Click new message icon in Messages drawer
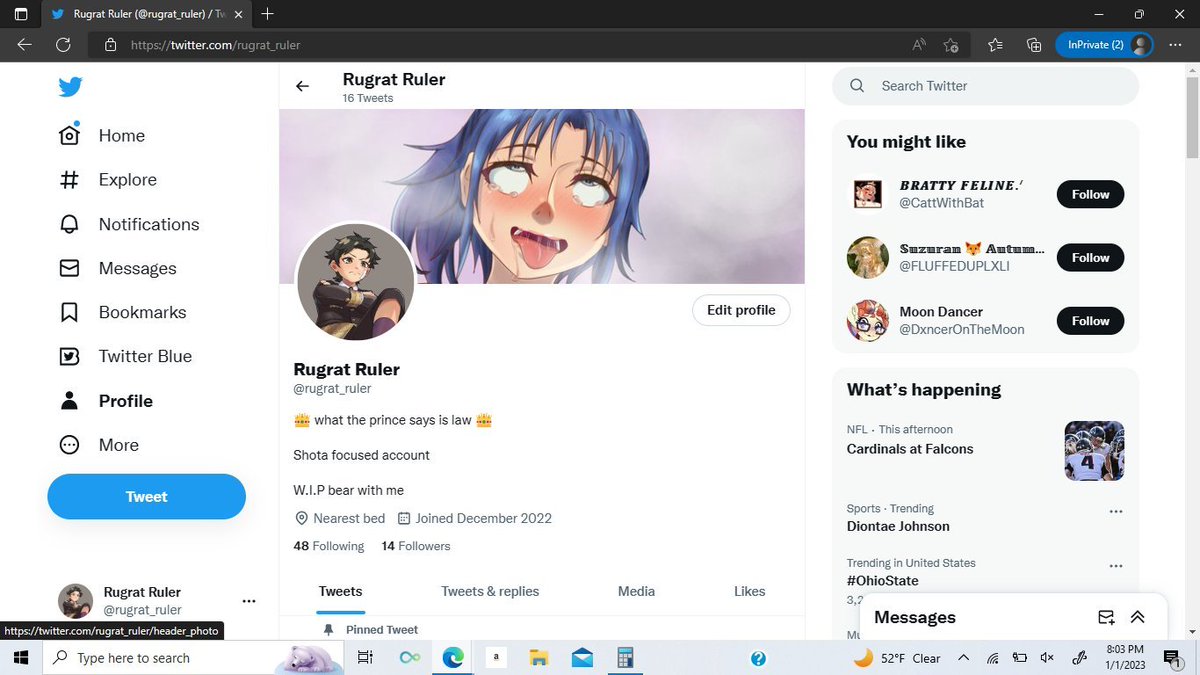The width and height of the screenshot is (1200, 675). [x=1105, y=617]
